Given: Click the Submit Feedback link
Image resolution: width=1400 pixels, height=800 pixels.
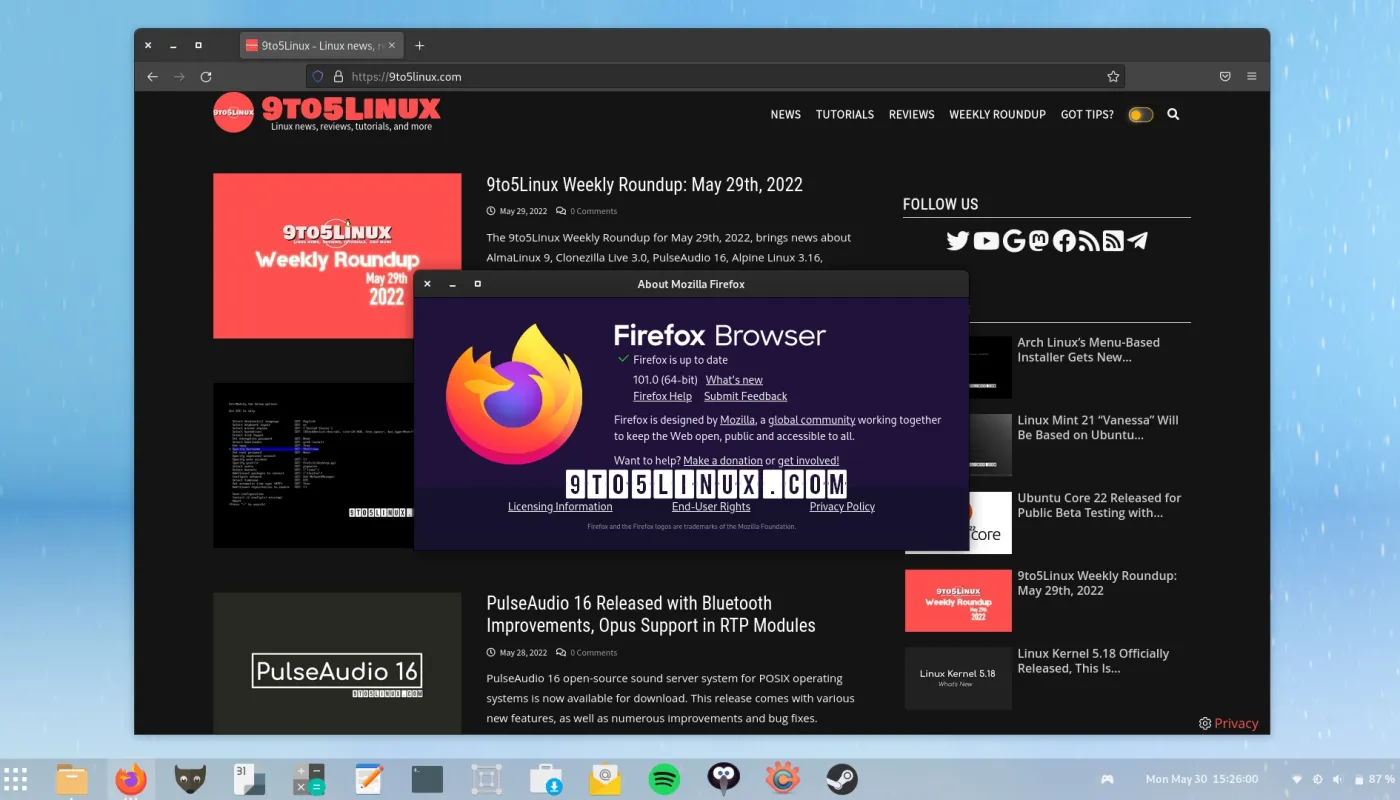Looking at the screenshot, I should pos(745,396).
